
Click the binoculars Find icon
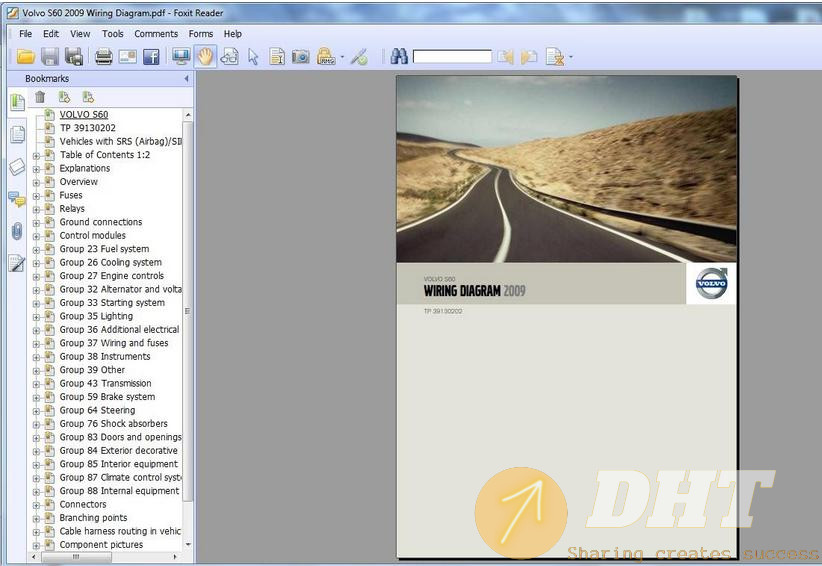399,56
